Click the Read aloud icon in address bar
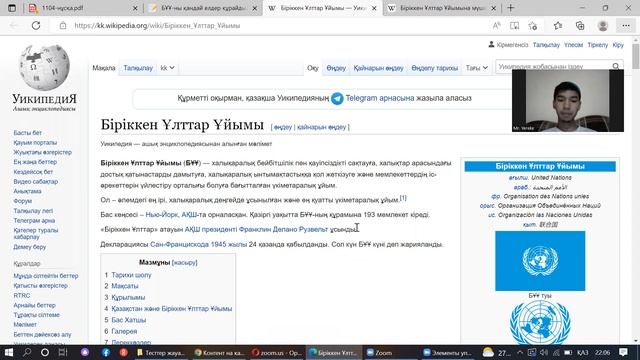 (496, 25)
